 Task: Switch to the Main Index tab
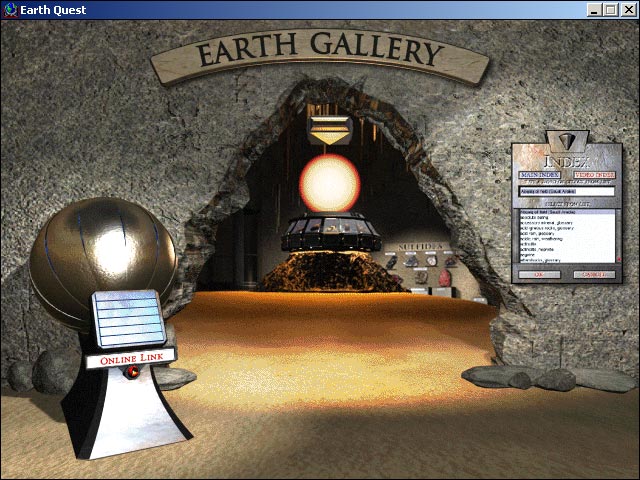(x=539, y=175)
